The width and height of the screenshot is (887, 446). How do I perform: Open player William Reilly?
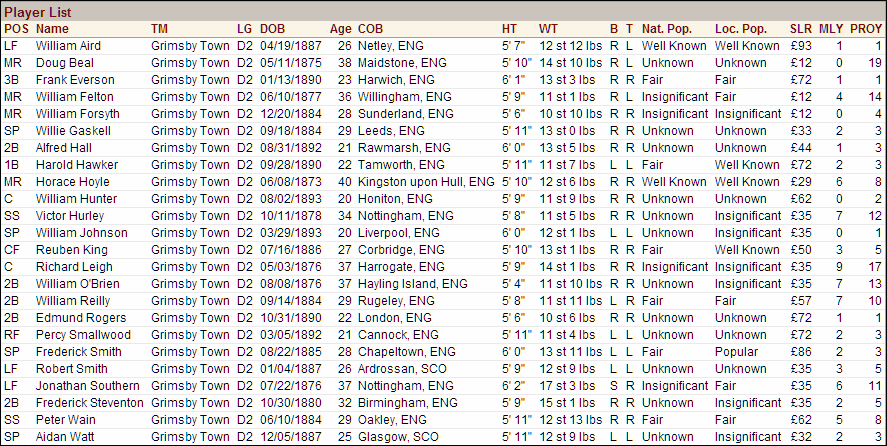[x=73, y=301]
